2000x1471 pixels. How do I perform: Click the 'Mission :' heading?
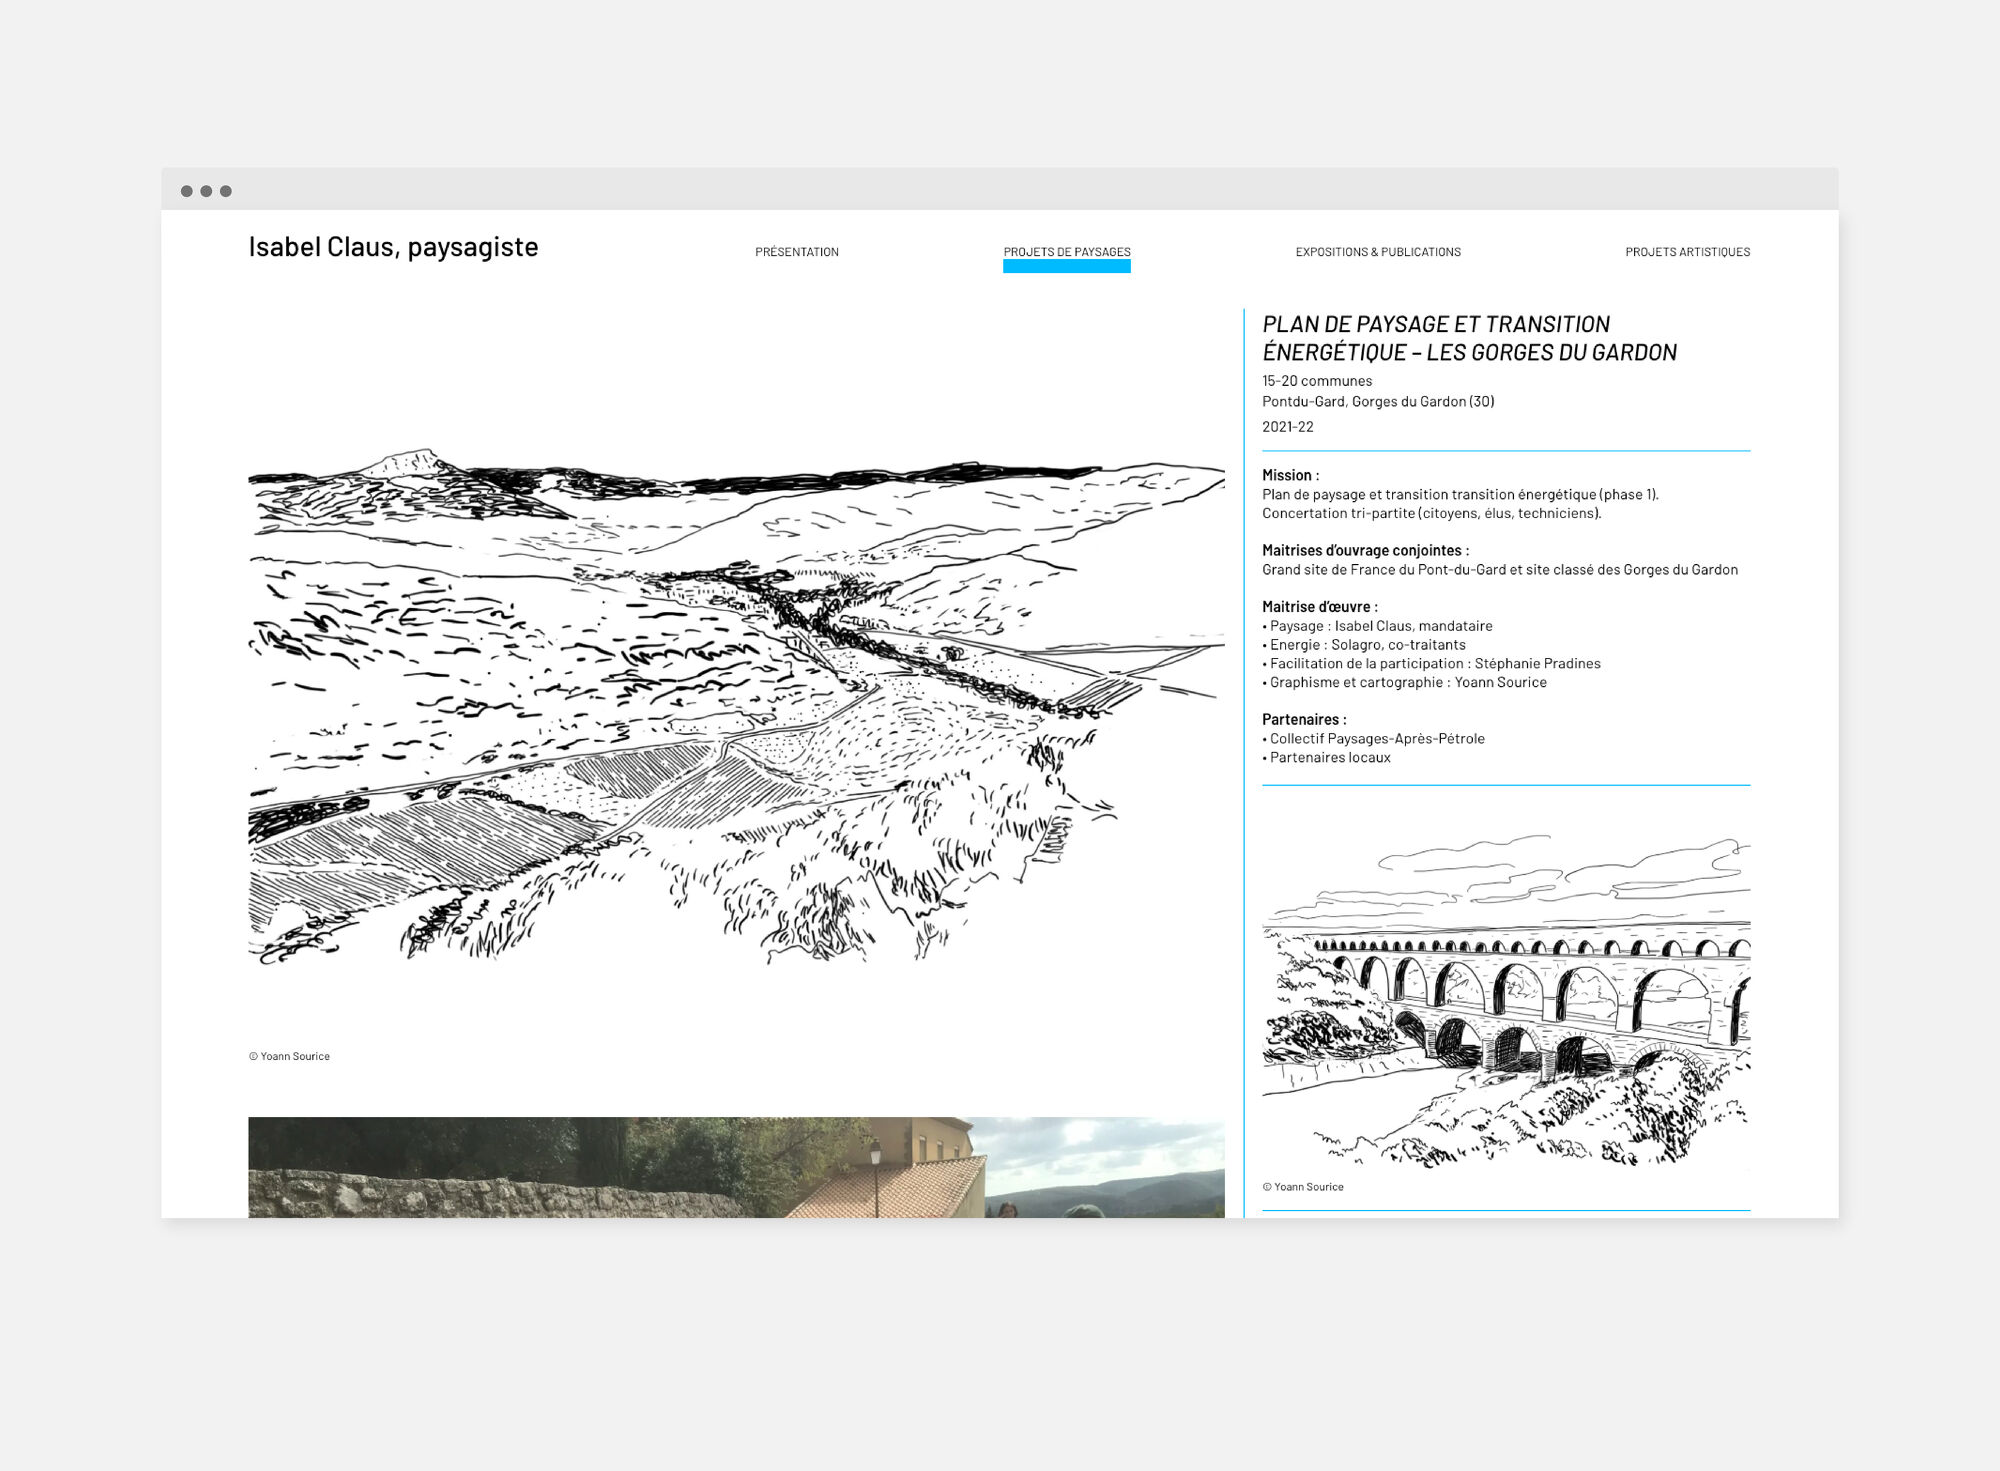[1290, 476]
